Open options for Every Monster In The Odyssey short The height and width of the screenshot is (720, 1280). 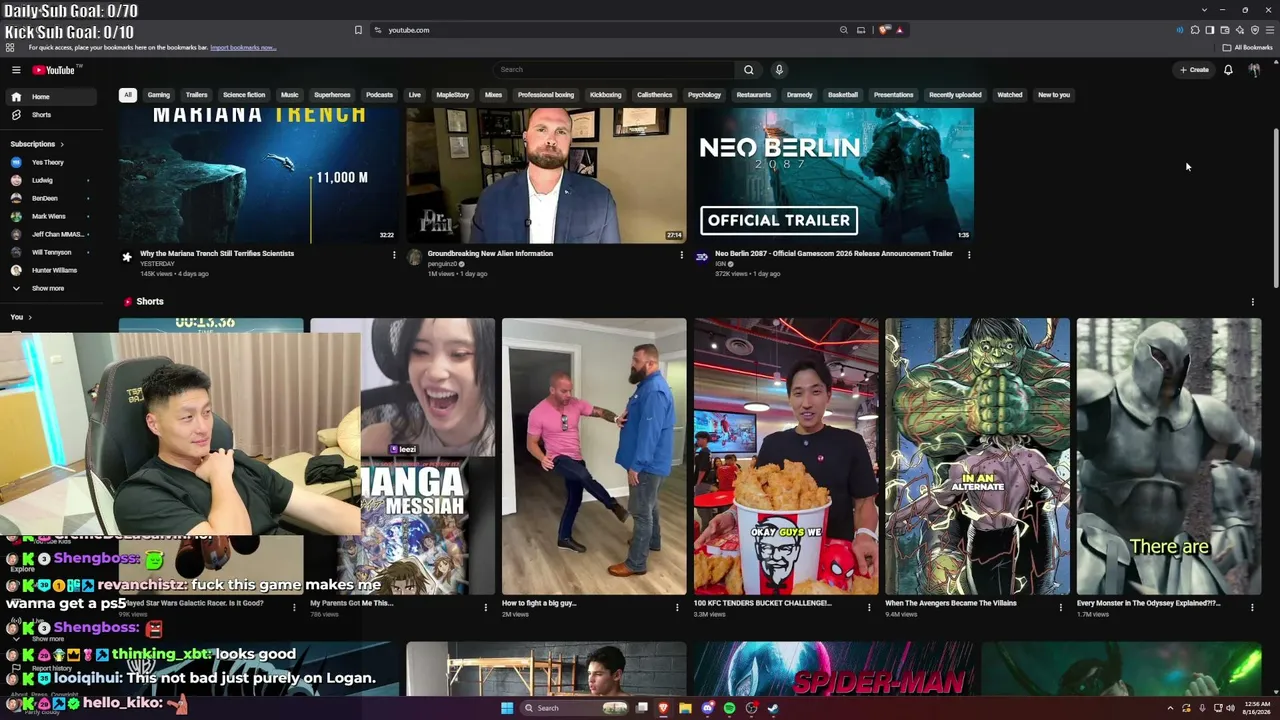tap(1252, 607)
